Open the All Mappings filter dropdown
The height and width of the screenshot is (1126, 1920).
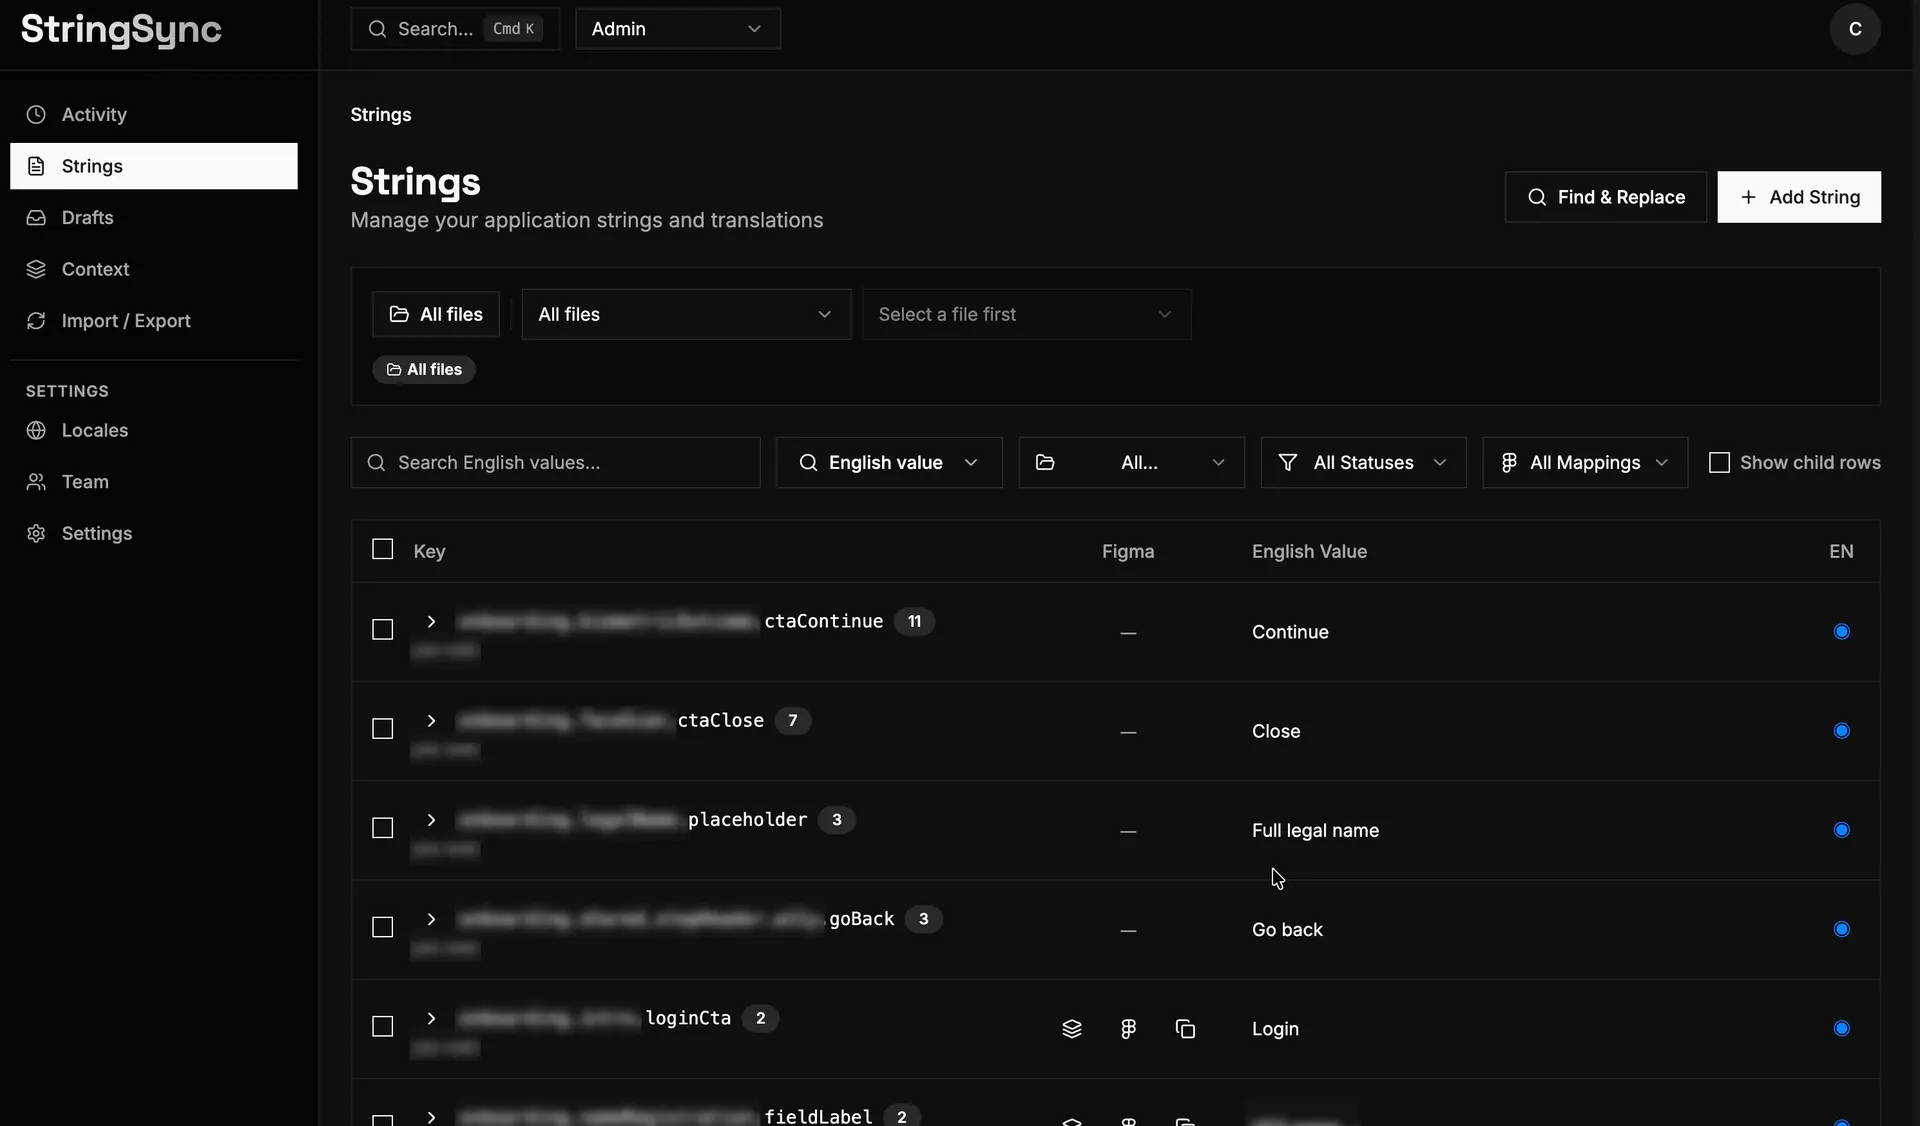tap(1585, 462)
